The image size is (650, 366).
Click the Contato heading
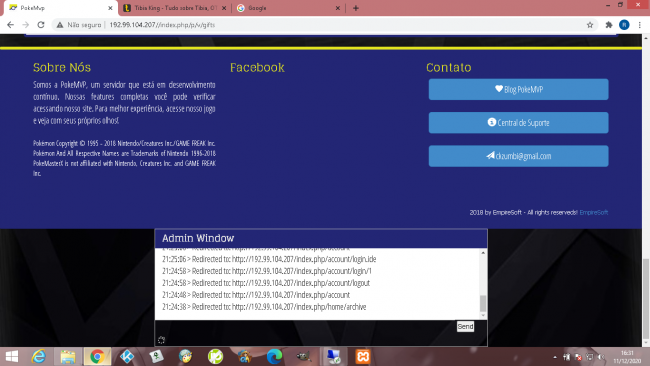(449, 68)
